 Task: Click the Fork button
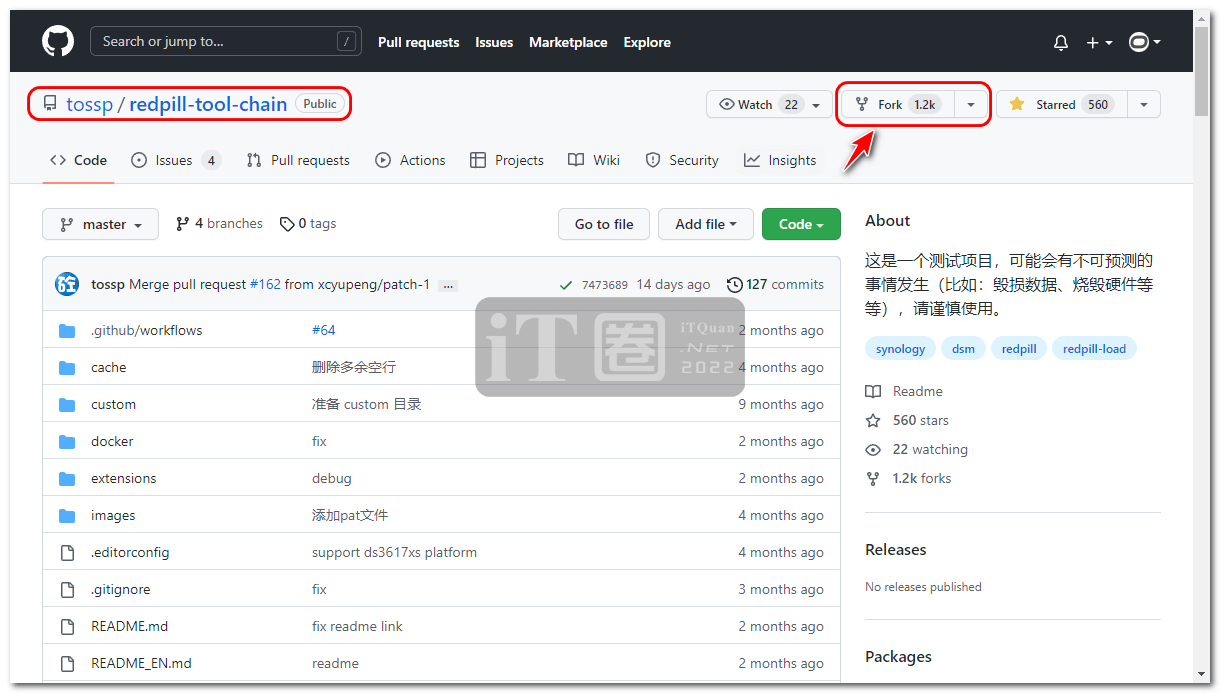click(x=897, y=104)
